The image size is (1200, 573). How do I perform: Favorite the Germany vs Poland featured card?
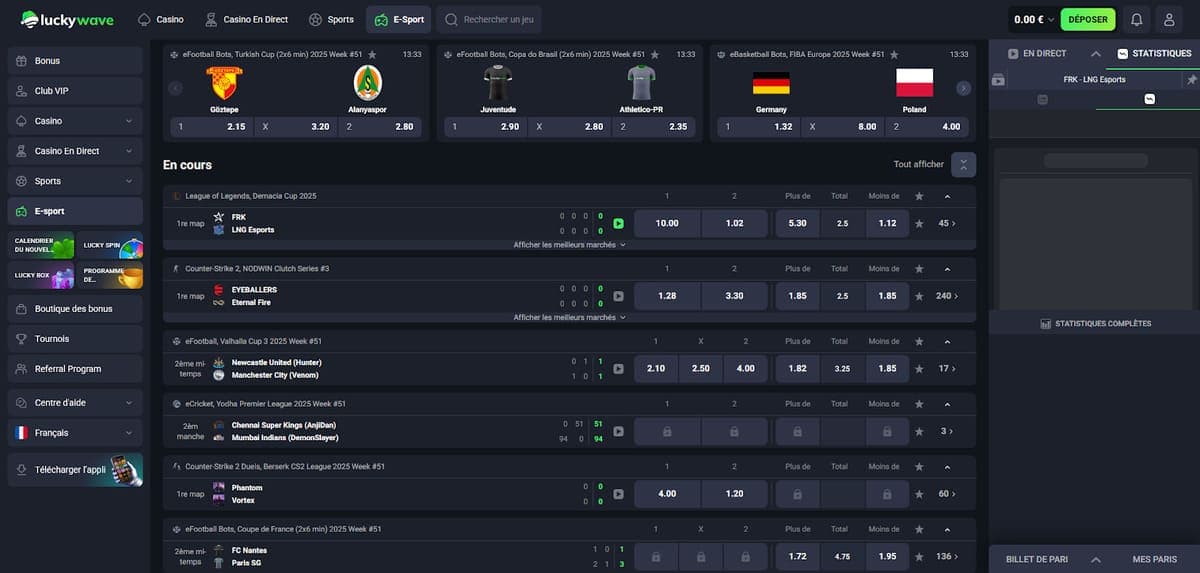tap(893, 54)
